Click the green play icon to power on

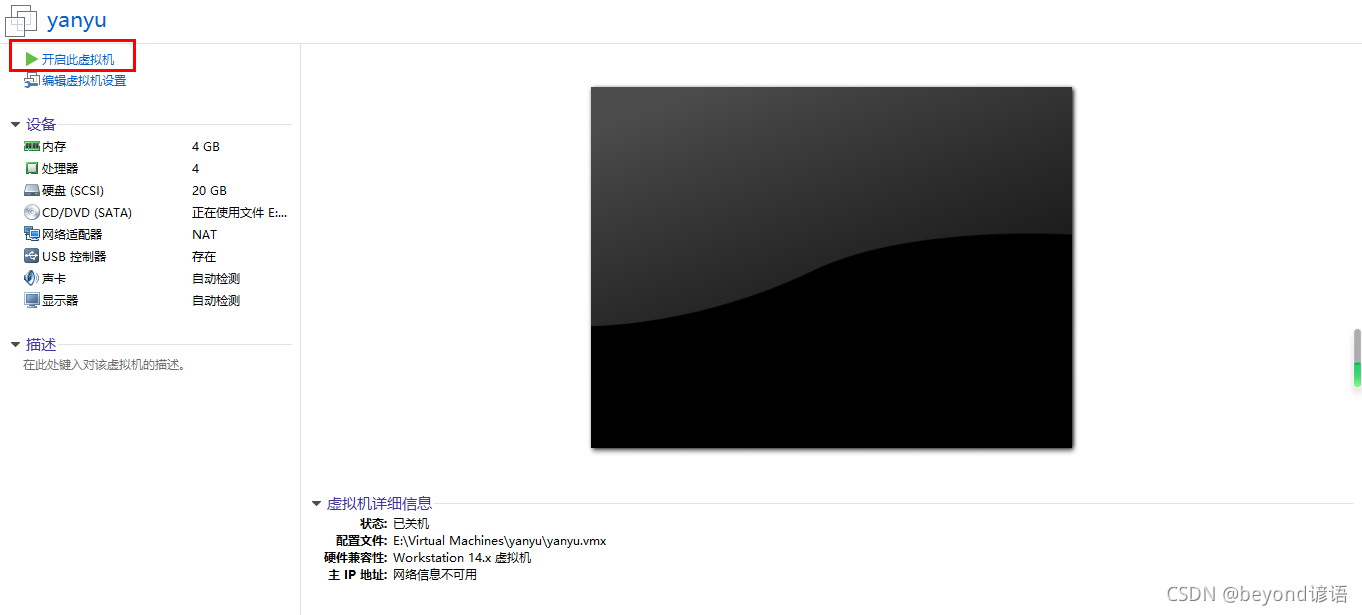click(x=32, y=59)
